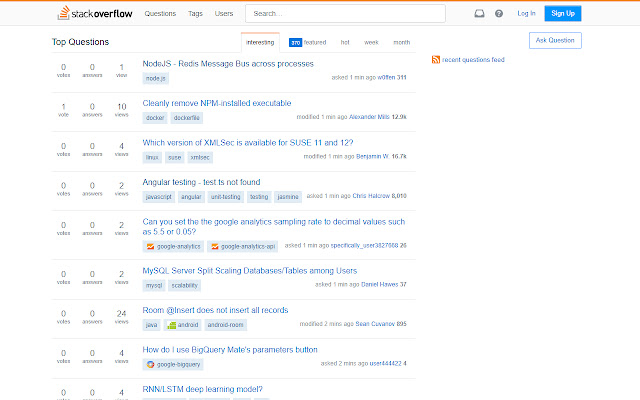Open the Questions menu item
The height and width of the screenshot is (400, 640).
160,13
